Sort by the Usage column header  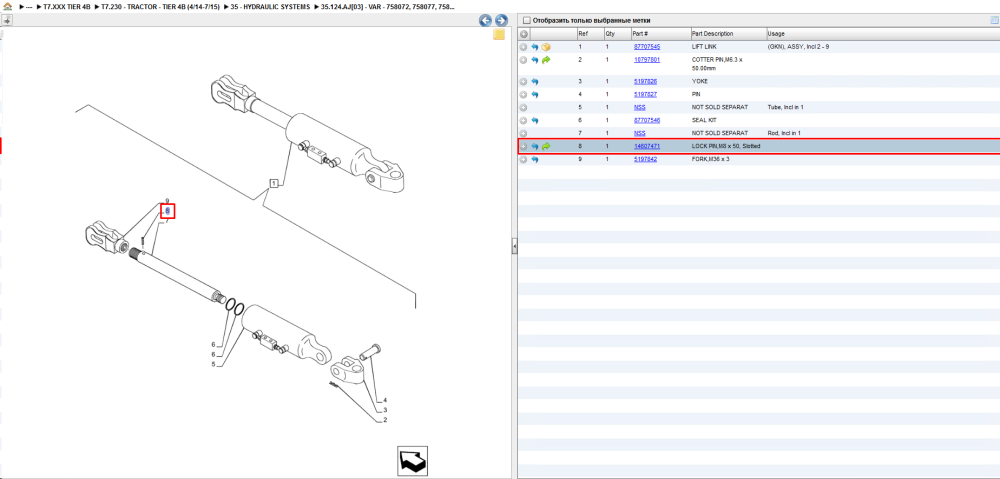click(883, 34)
